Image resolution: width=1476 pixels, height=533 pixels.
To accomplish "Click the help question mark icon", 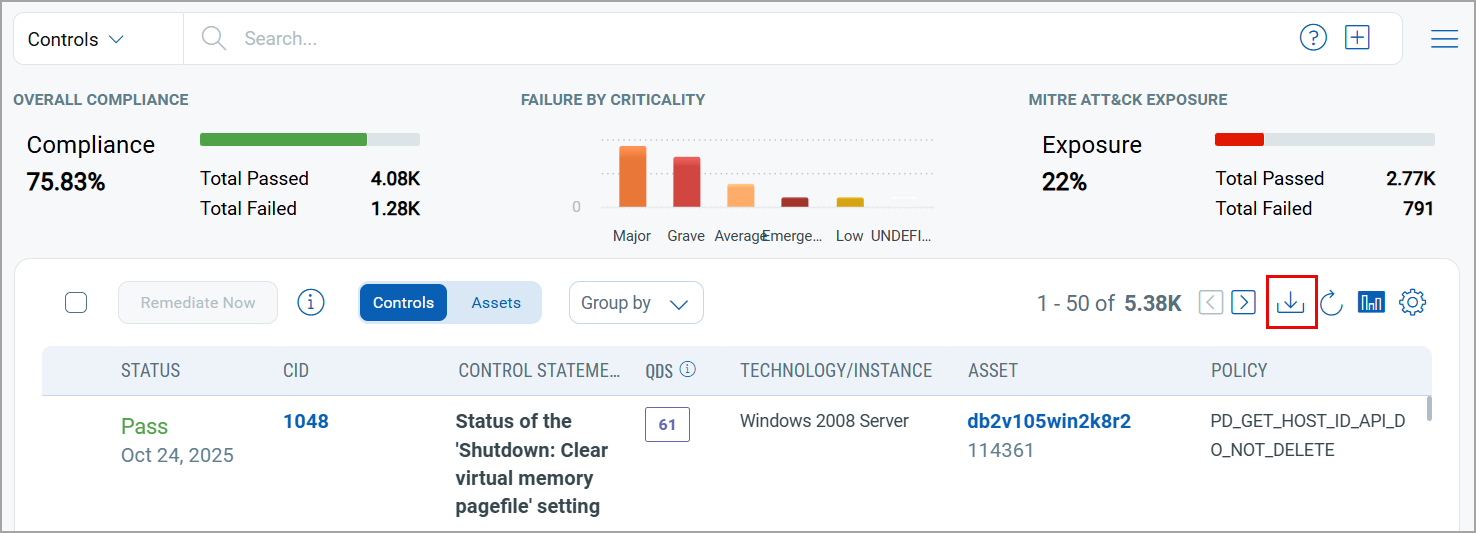I will coord(1313,38).
